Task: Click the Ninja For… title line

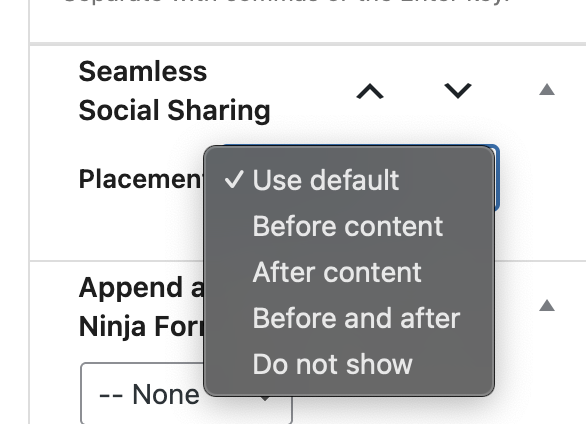Action: 141,326
